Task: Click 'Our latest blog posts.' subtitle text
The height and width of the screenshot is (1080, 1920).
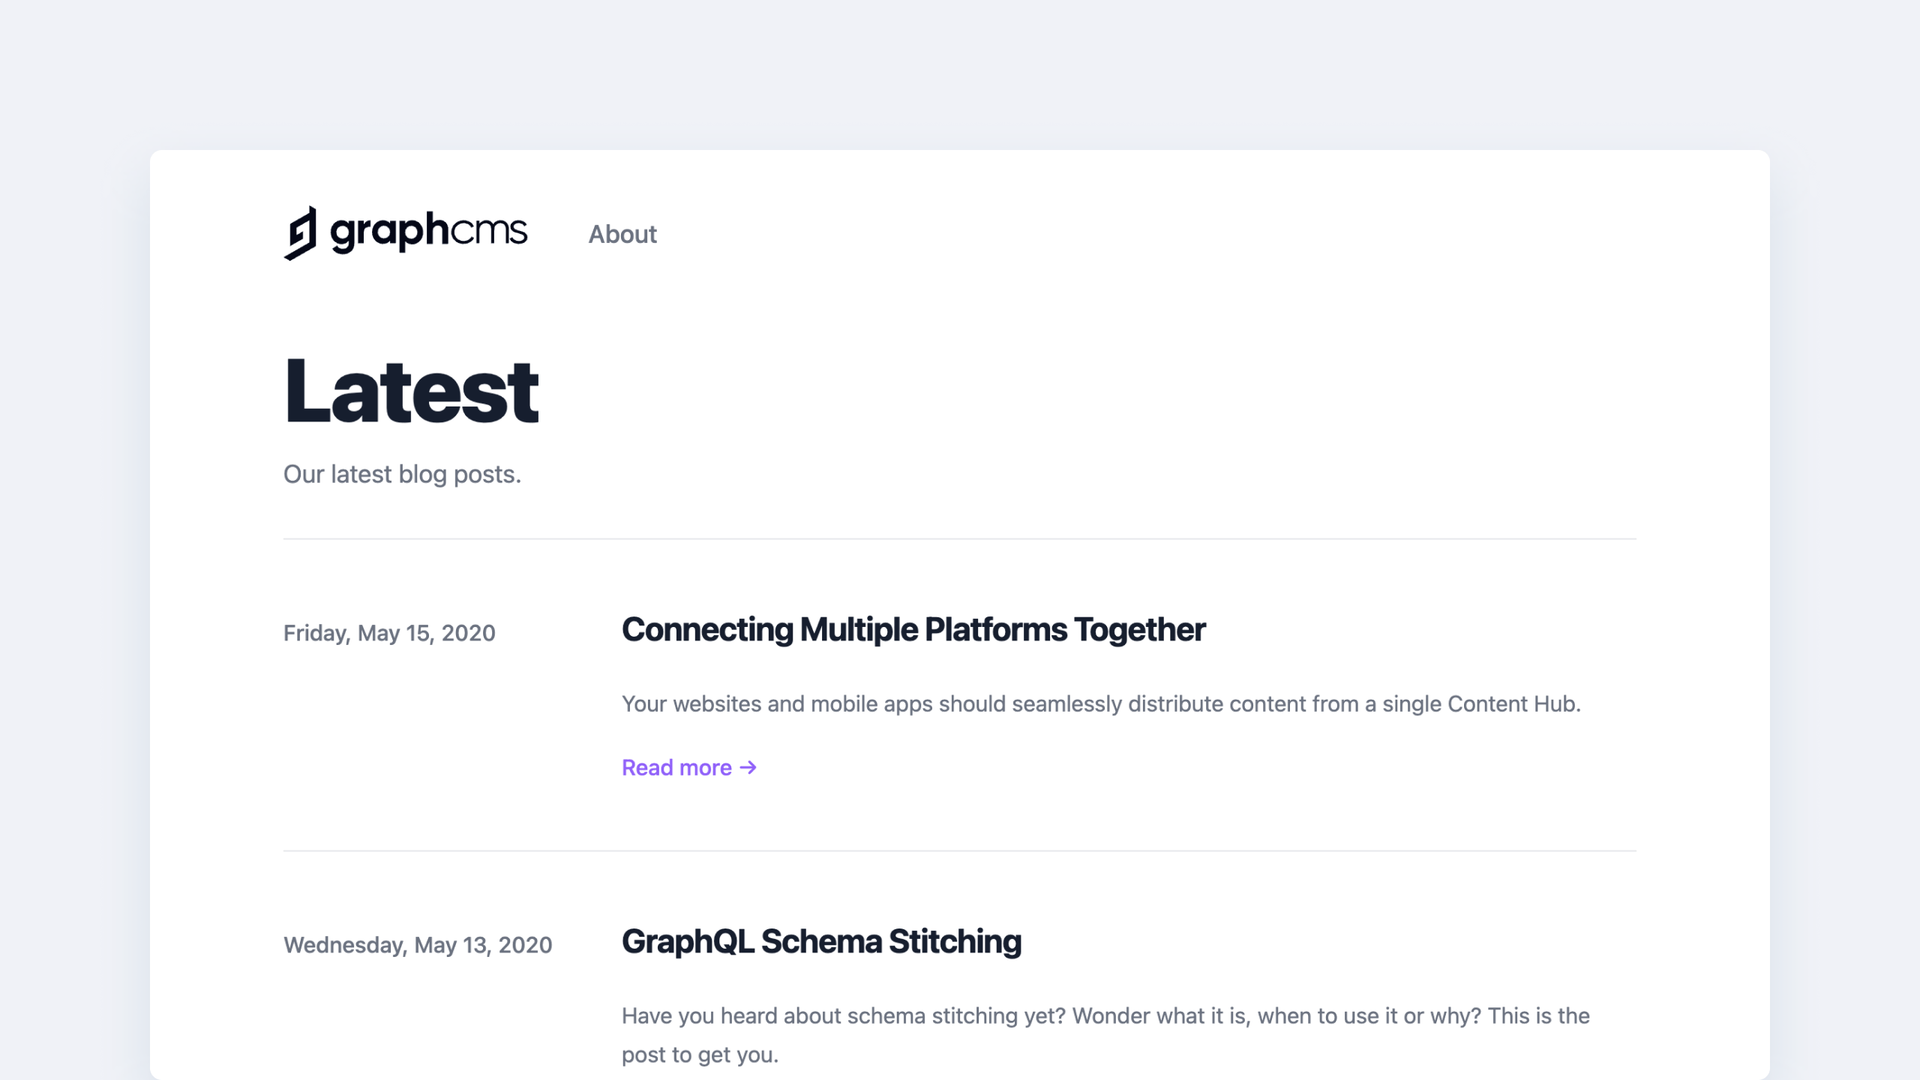Action: pos(402,474)
